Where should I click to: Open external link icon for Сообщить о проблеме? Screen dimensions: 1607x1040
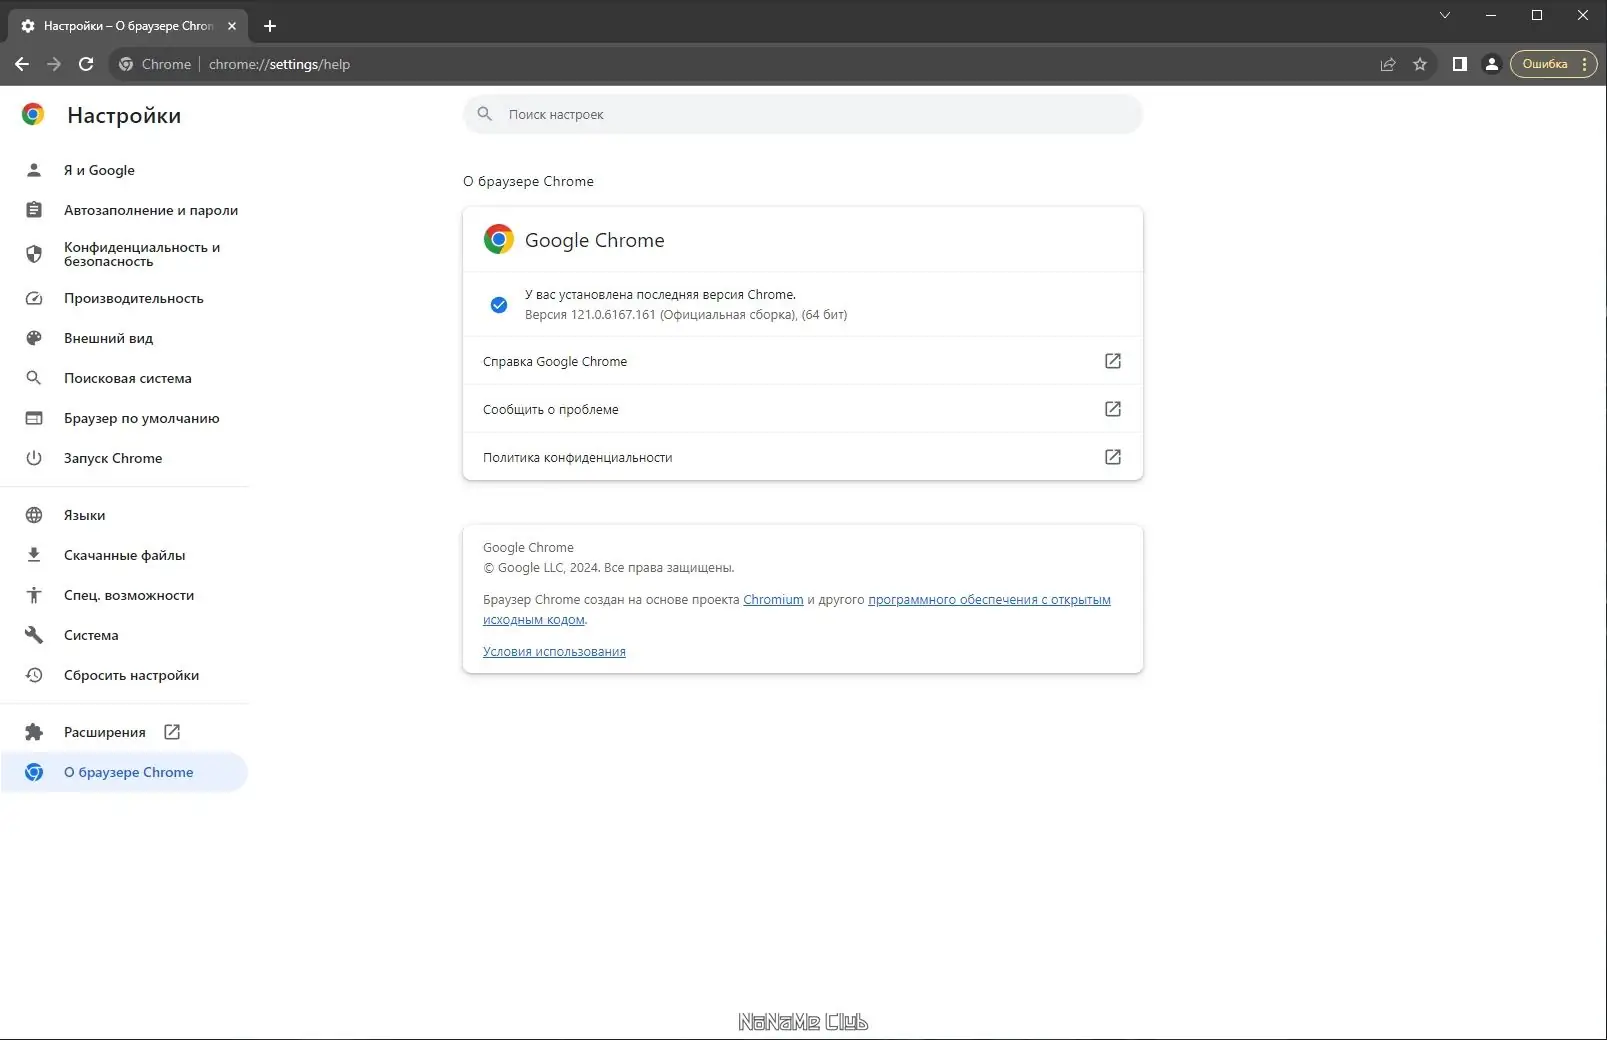pyautogui.click(x=1112, y=409)
